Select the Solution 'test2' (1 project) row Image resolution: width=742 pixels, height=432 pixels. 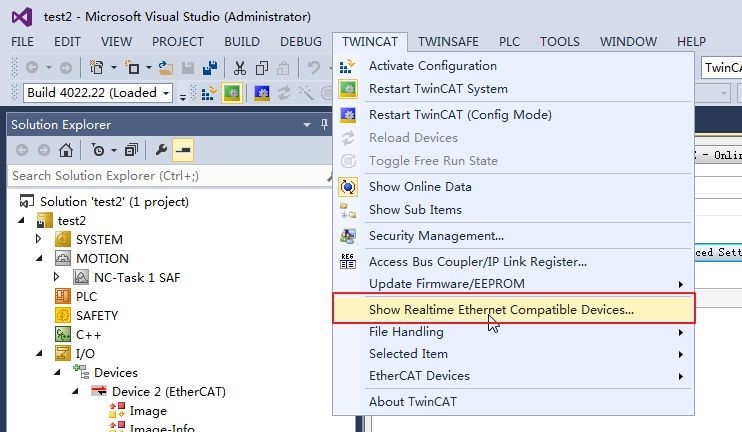(114, 202)
